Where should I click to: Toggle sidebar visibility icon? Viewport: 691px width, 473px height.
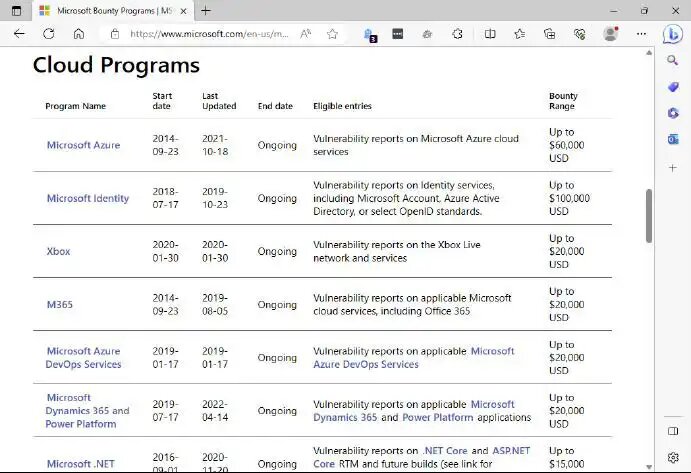click(673, 431)
